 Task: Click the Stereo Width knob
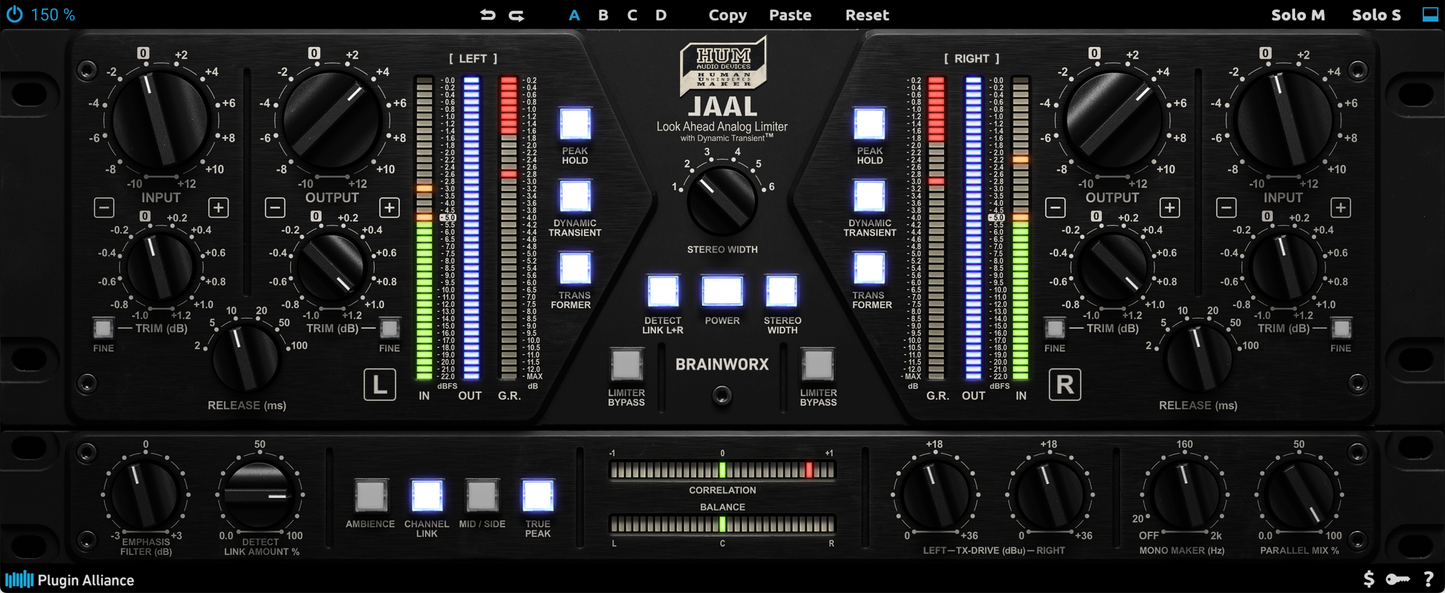[722, 201]
